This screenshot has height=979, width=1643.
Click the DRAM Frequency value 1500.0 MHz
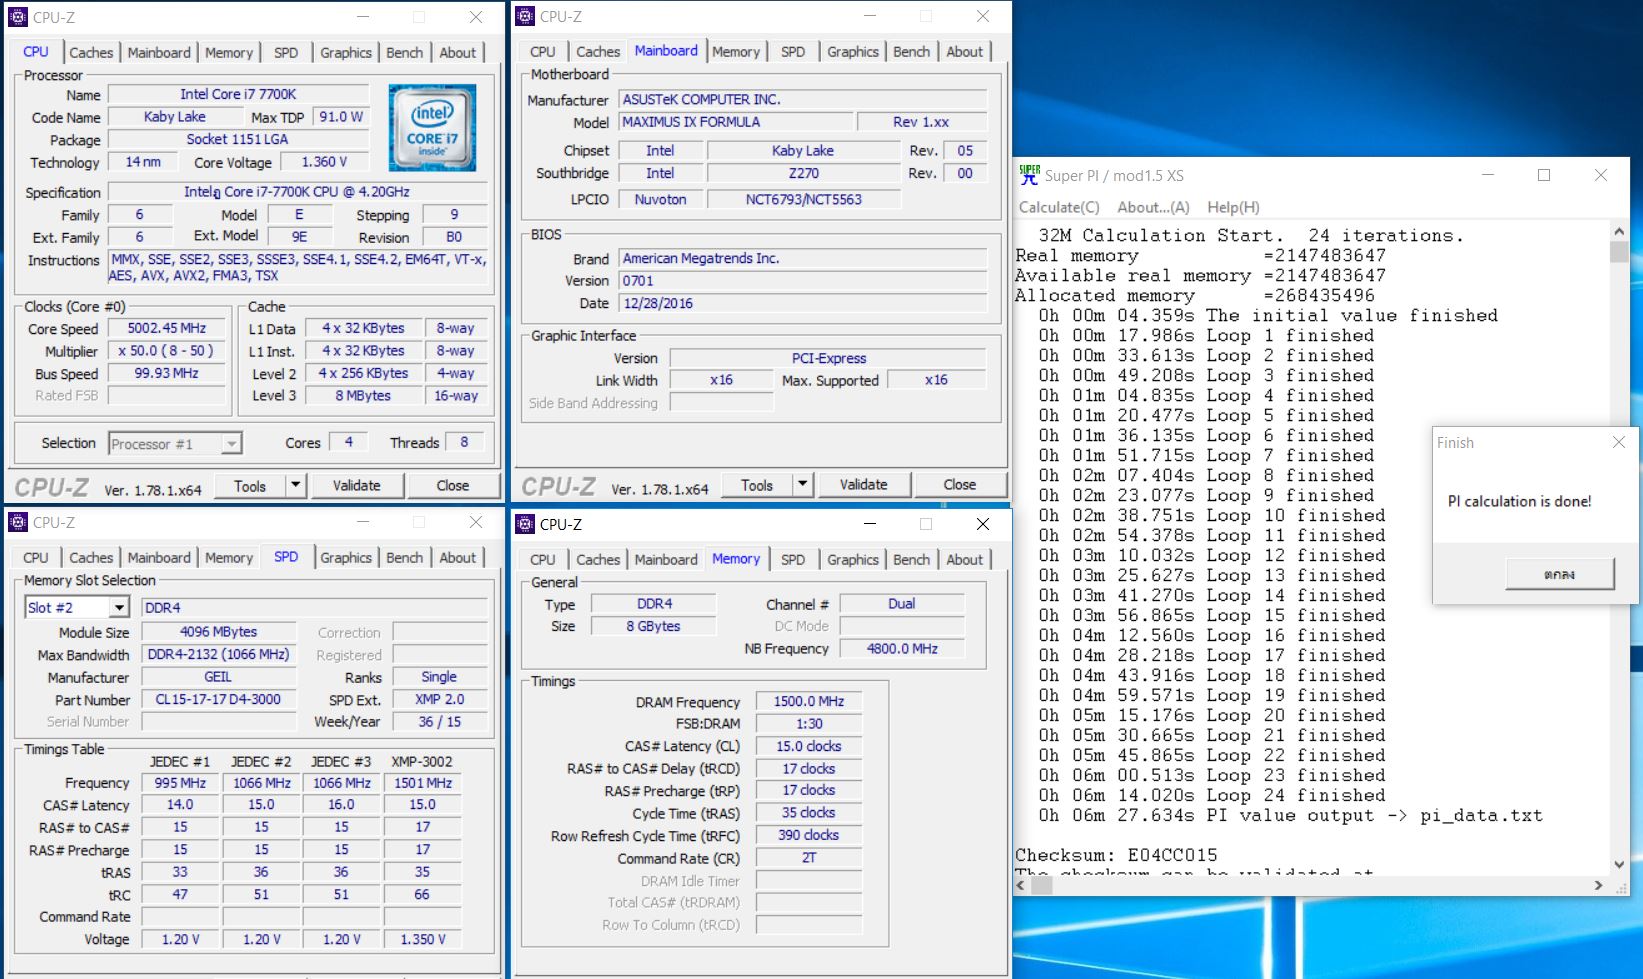click(x=809, y=701)
